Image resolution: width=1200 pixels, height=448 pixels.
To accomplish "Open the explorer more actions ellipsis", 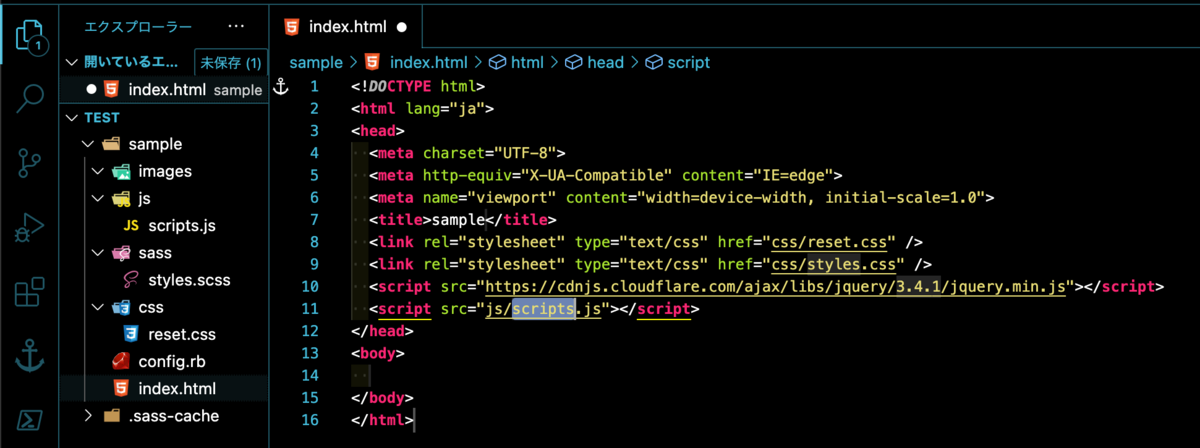I will pyautogui.click(x=236, y=27).
